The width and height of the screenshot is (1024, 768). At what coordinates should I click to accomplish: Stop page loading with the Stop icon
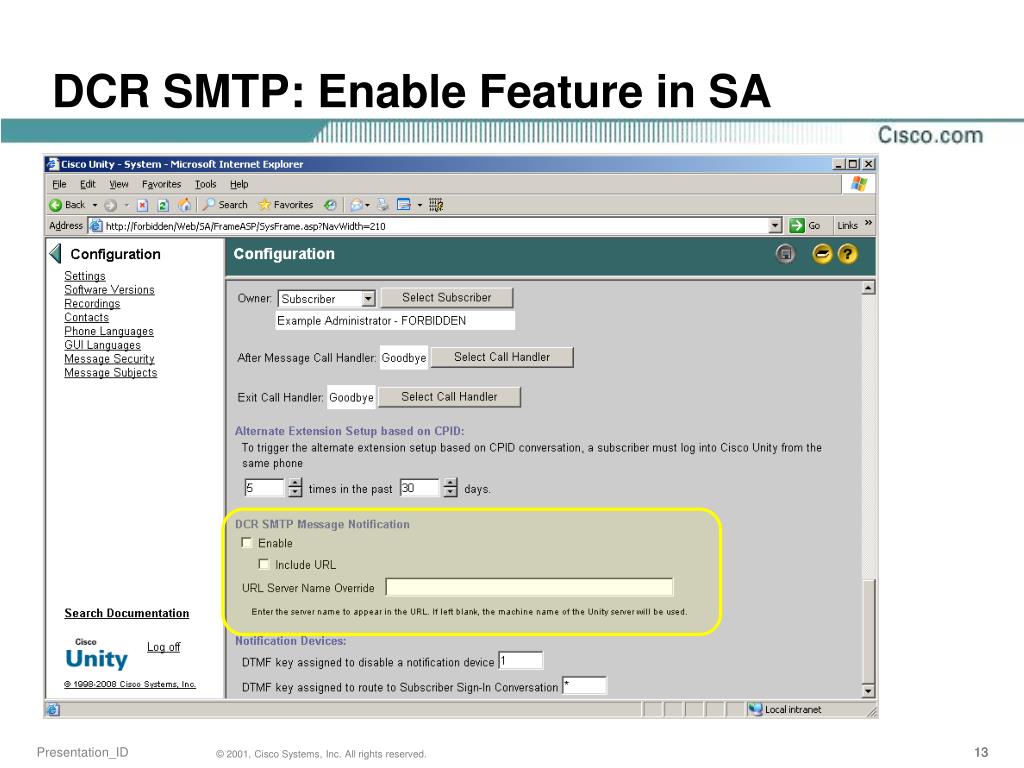point(142,205)
